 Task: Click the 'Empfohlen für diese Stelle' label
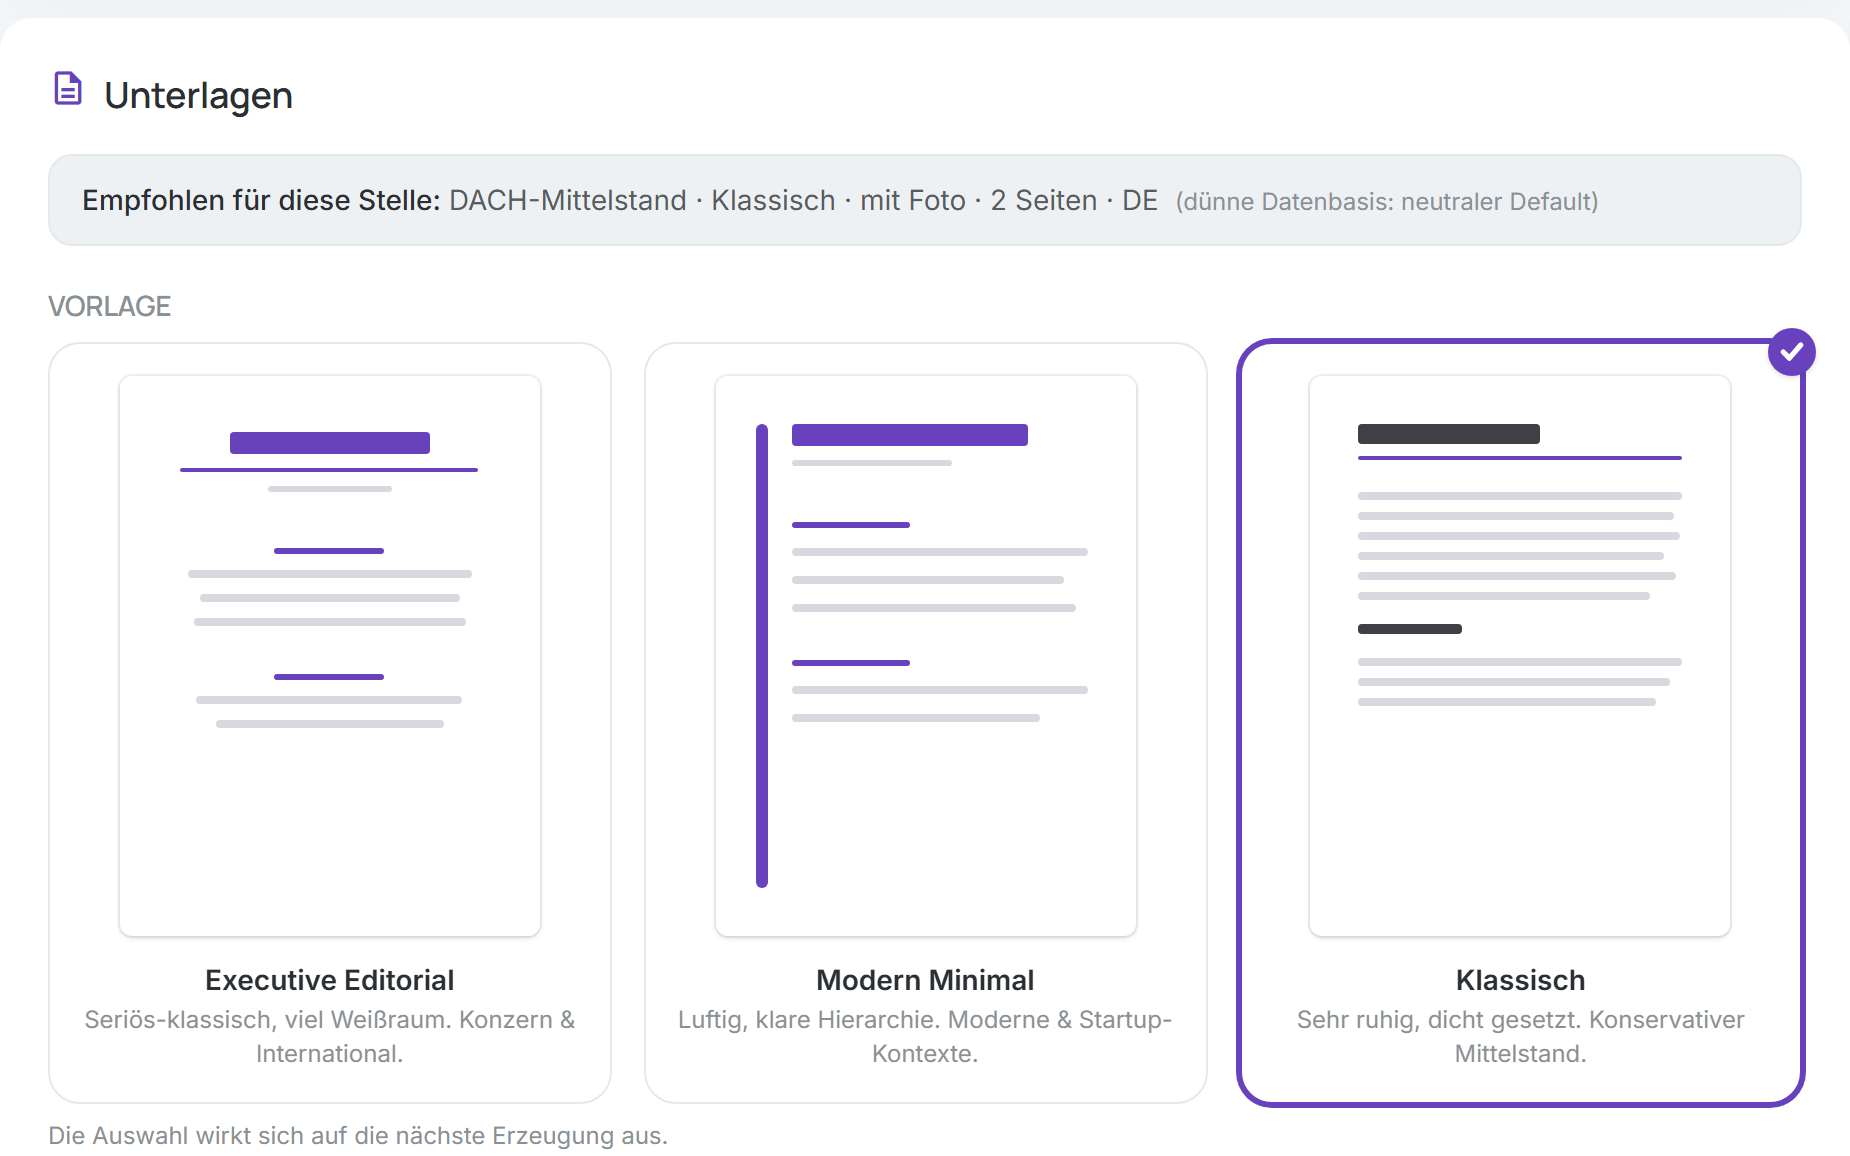(261, 200)
